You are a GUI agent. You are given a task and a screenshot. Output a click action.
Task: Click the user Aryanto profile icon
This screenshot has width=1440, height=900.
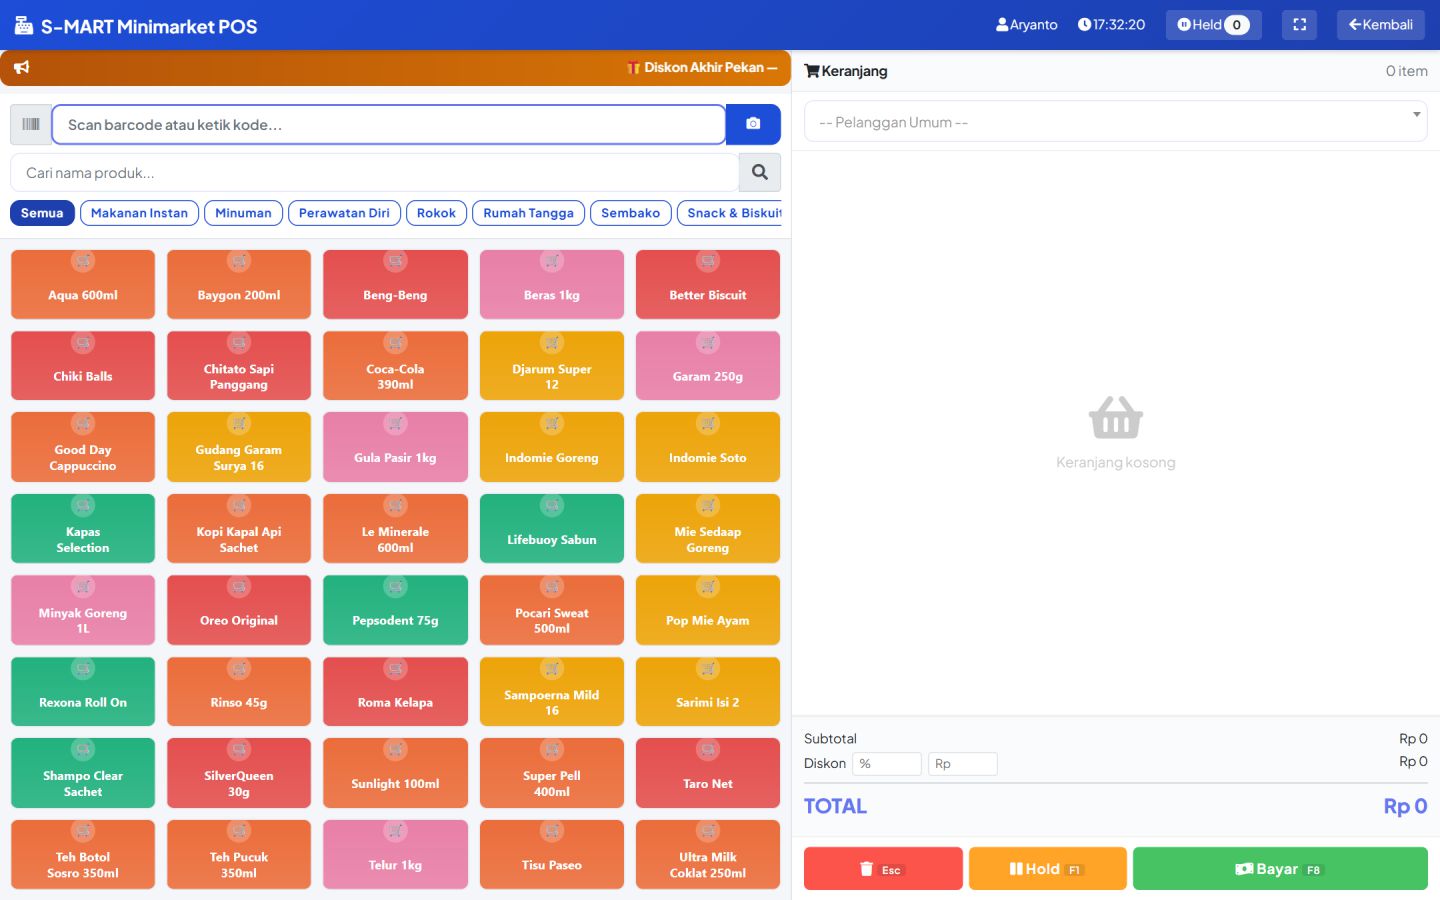click(1002, 25)
